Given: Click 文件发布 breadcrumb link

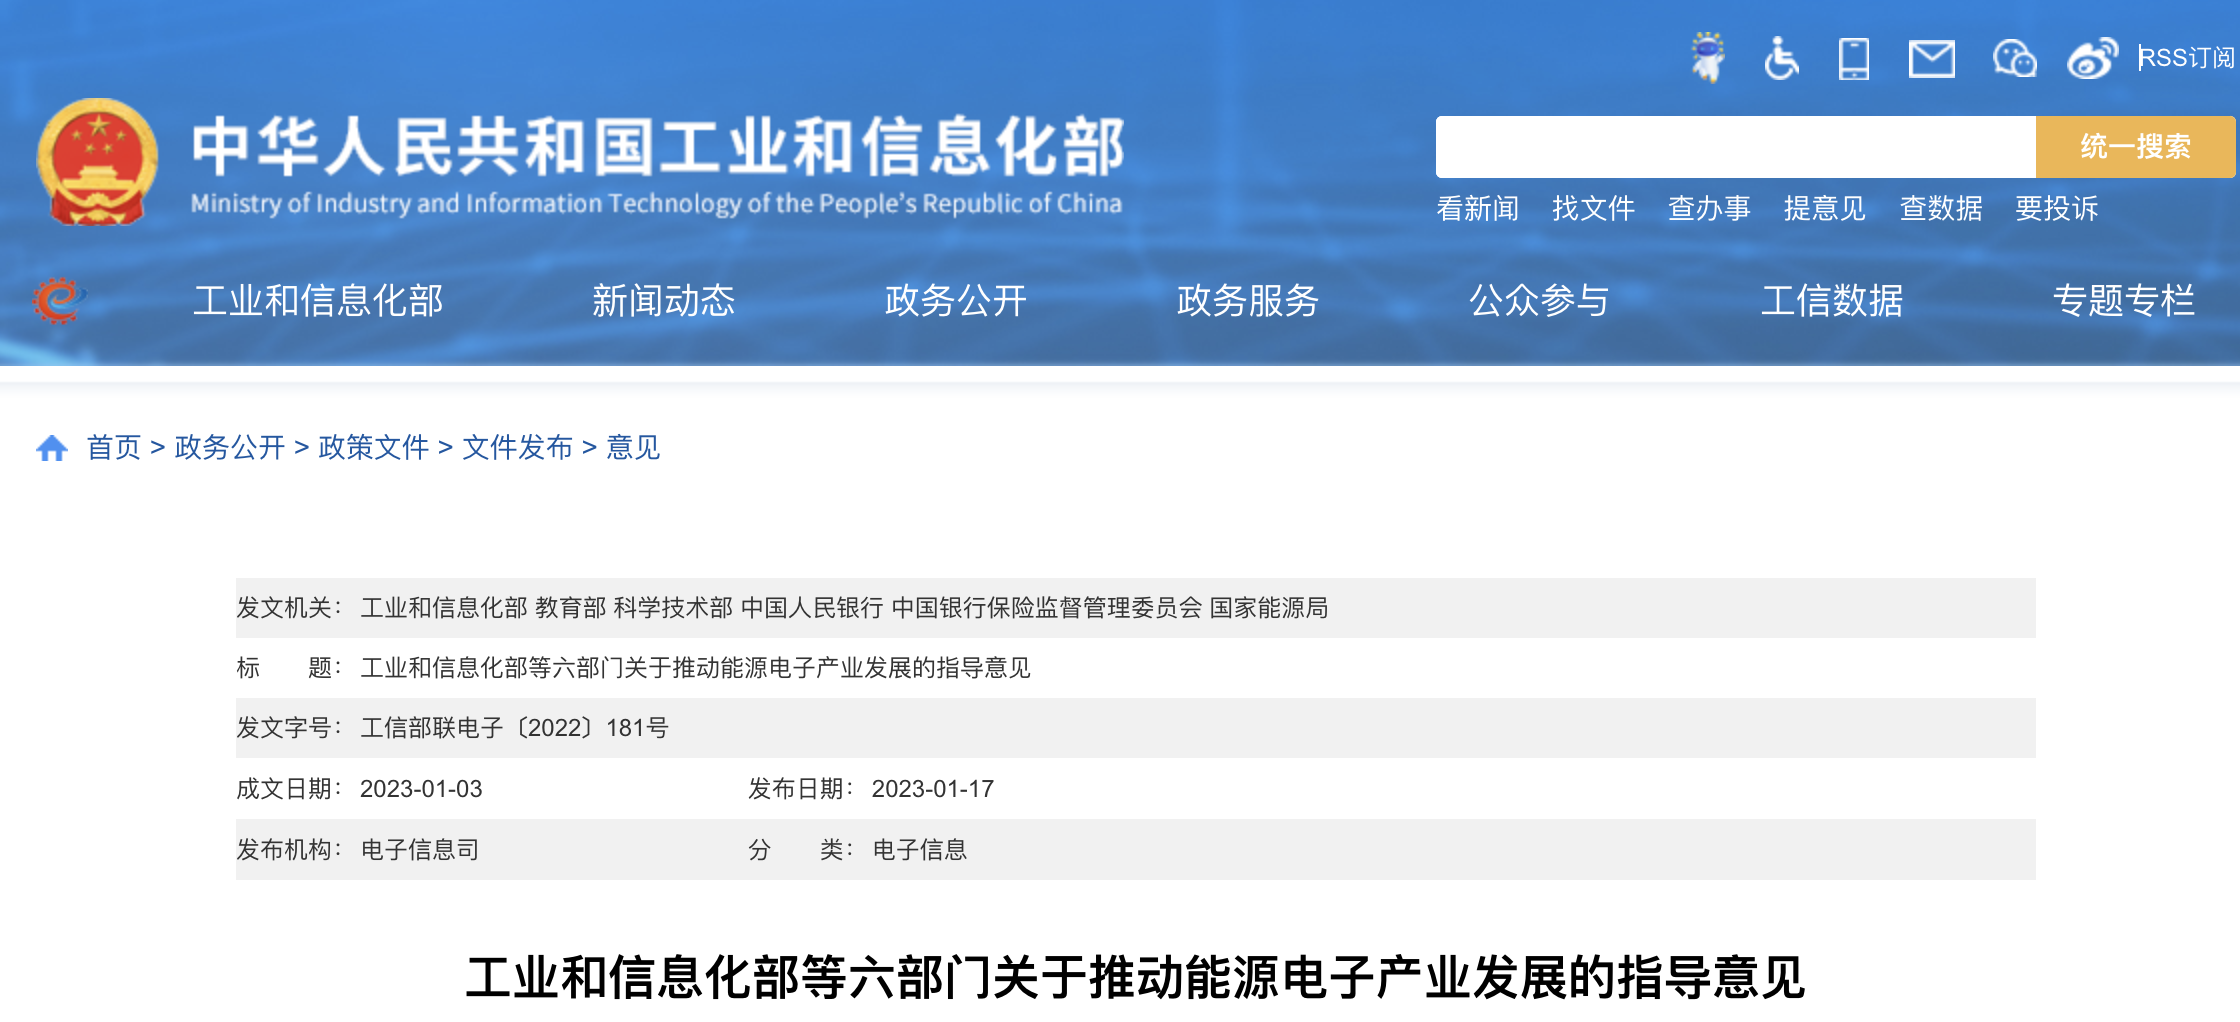Looking at the screenshot, I should coord(518,447).
